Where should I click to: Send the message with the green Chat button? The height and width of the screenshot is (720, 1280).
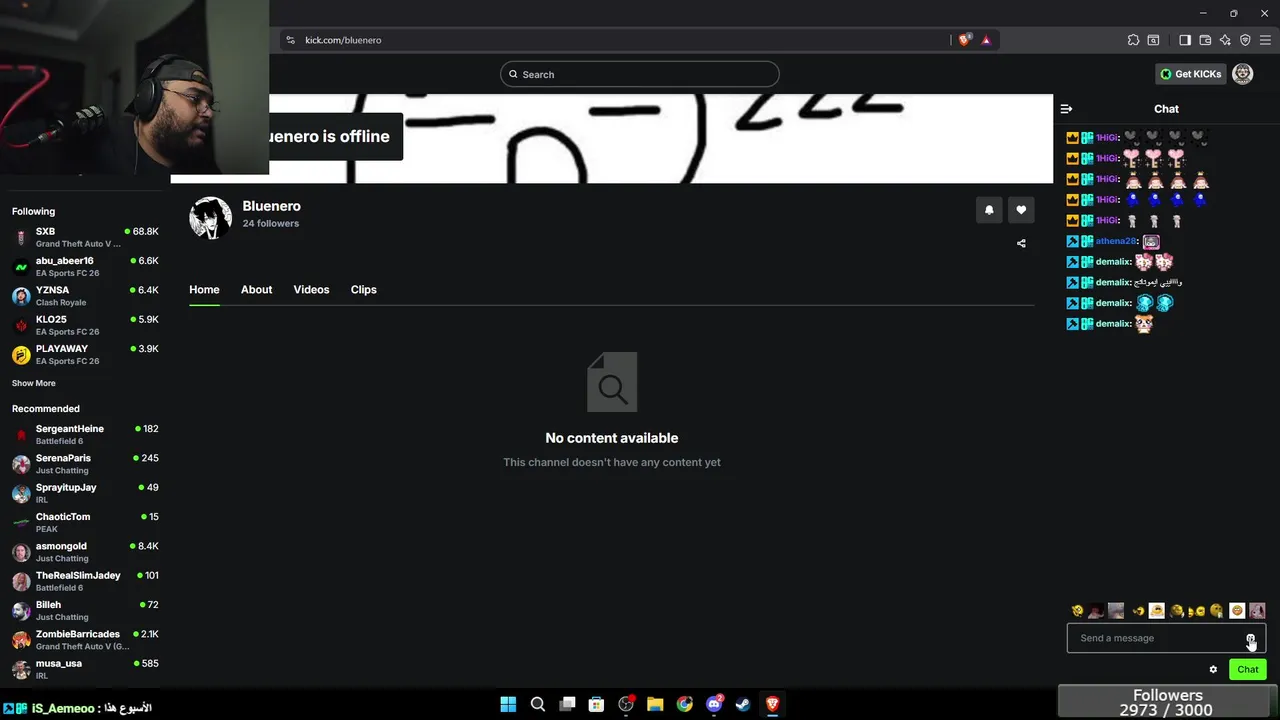(1247, 670)
